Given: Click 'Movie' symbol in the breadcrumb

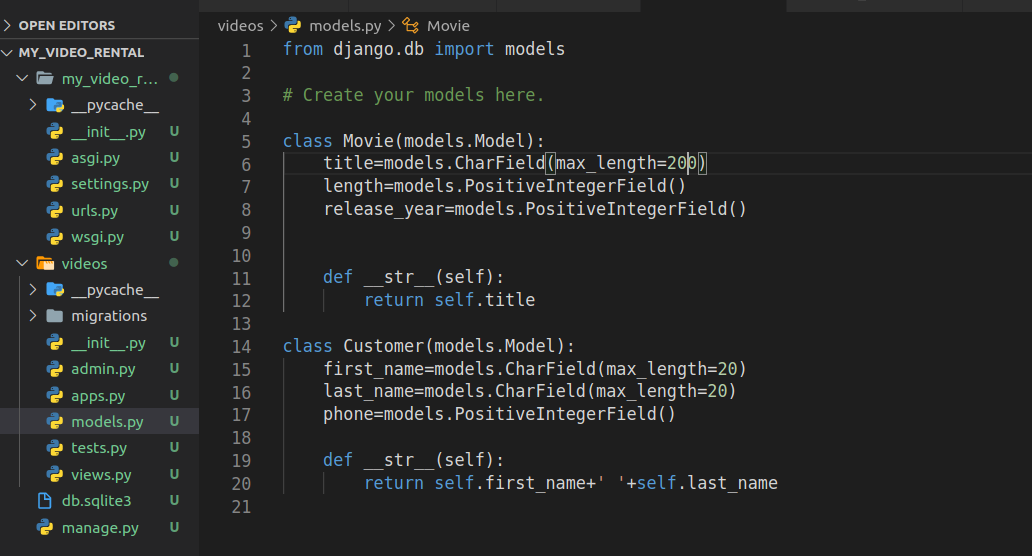Looking at the screenshot, I should [448, 26].
